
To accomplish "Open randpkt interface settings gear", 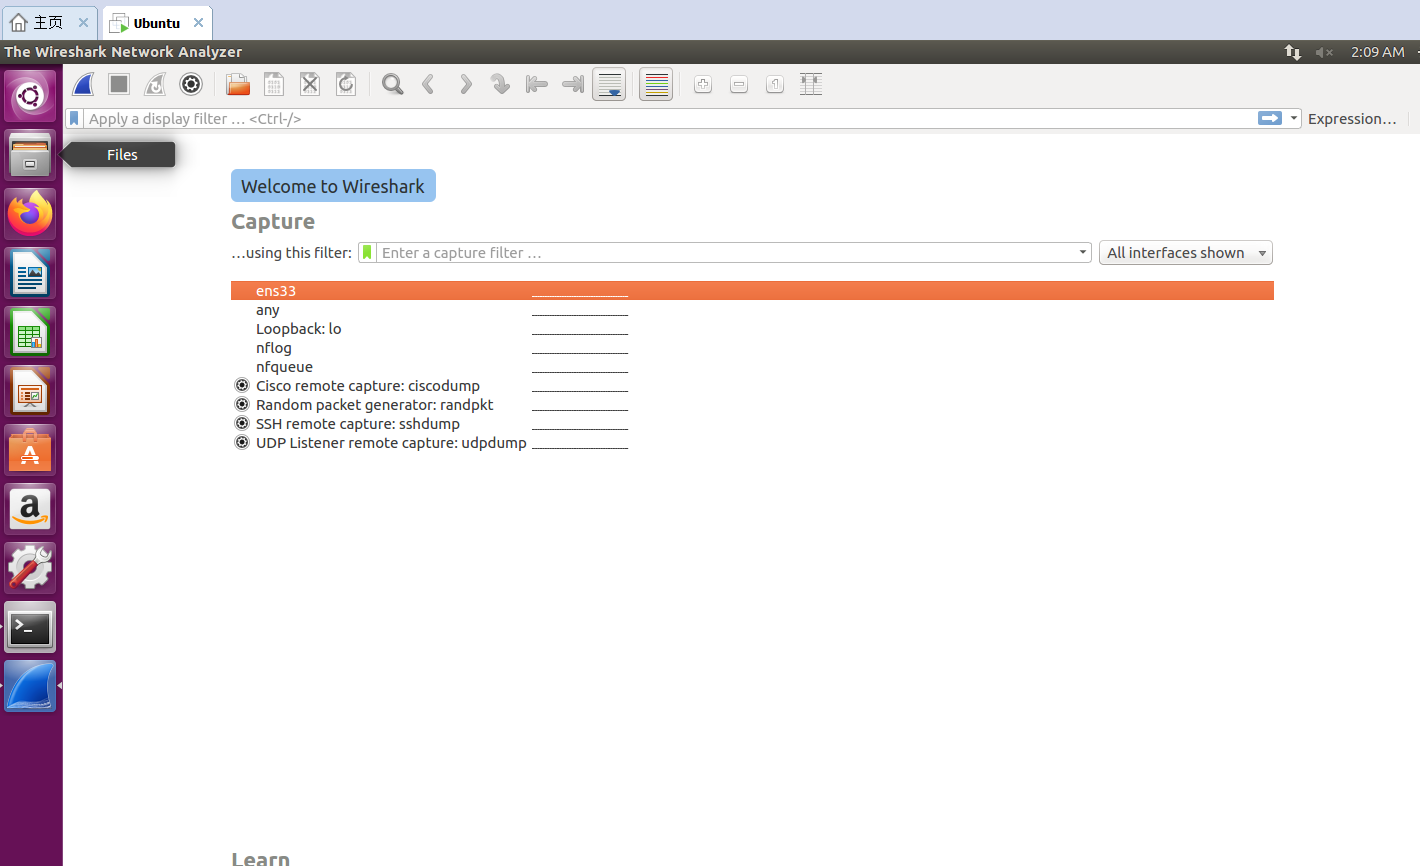I will coord(241,404).
